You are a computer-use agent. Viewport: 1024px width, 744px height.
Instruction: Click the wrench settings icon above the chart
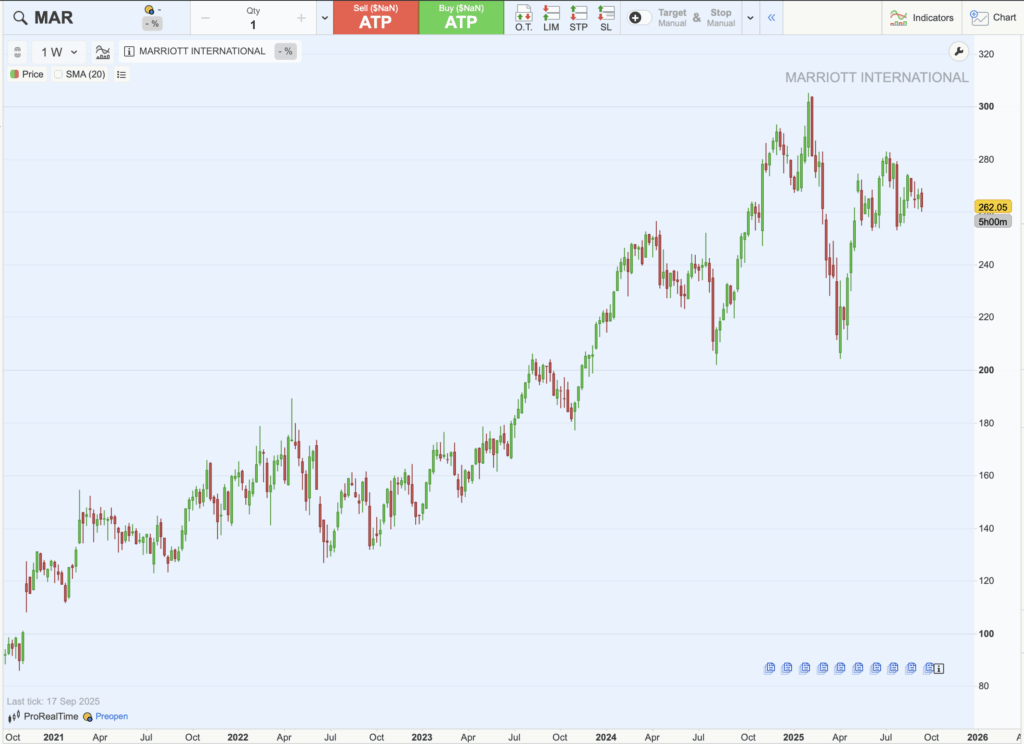tap(958, 51)
